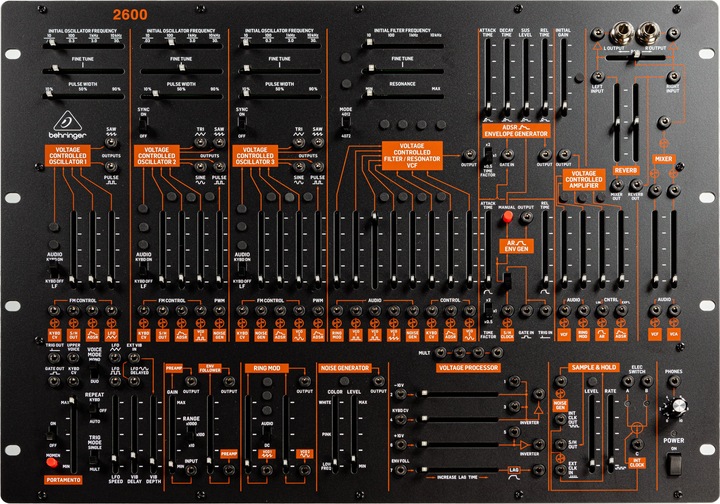720x504 pixels.
Task: Flip the VCO 2 SYNC switch
Action: tap(143, 122)
